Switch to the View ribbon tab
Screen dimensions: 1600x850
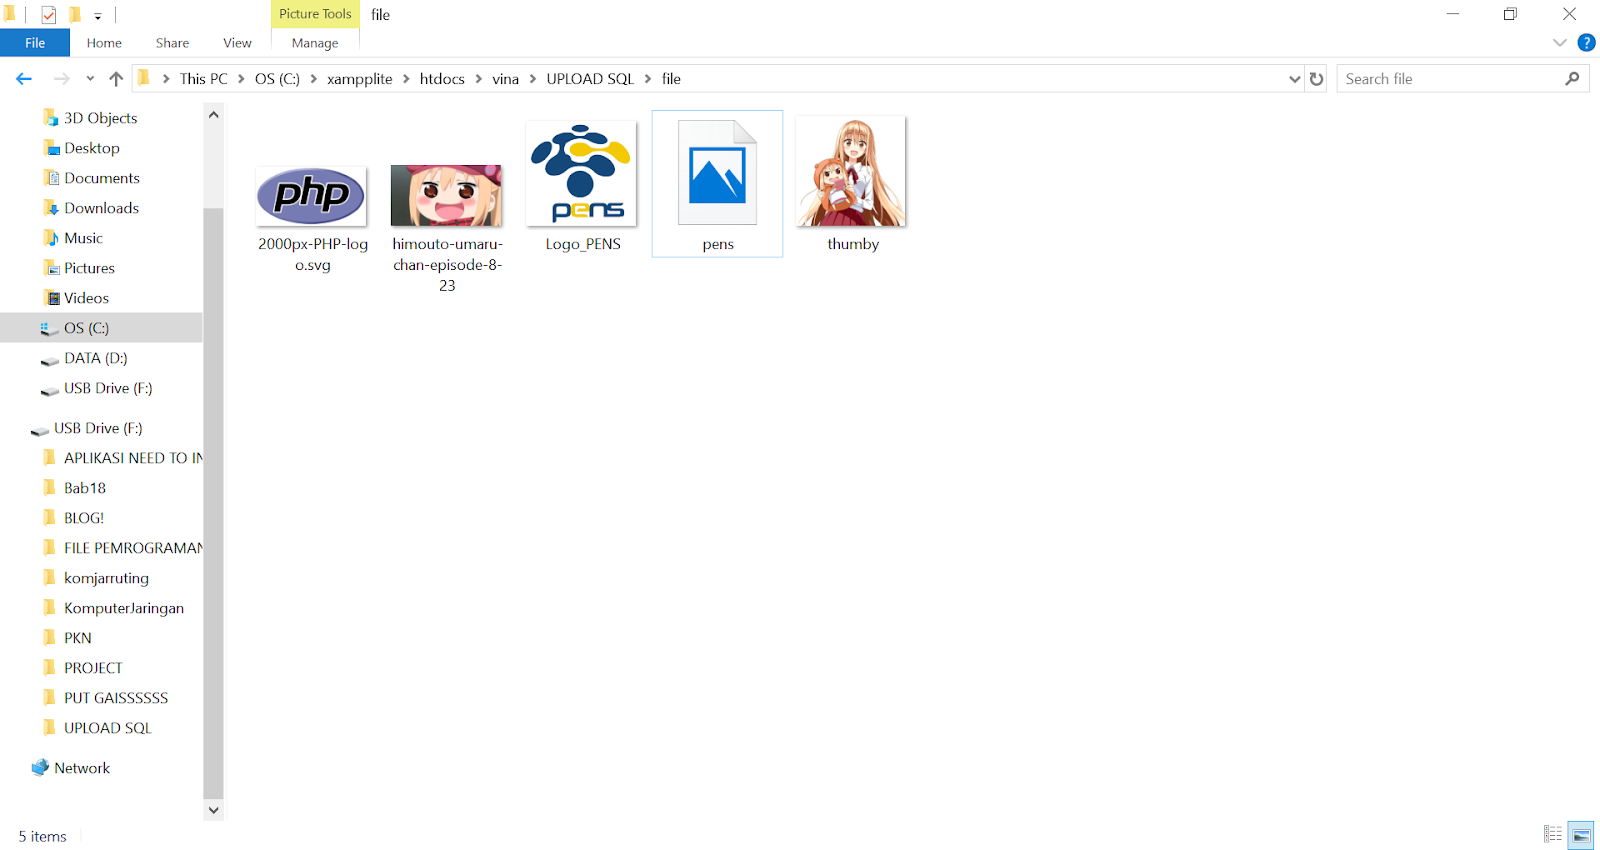tap(237, 43)
